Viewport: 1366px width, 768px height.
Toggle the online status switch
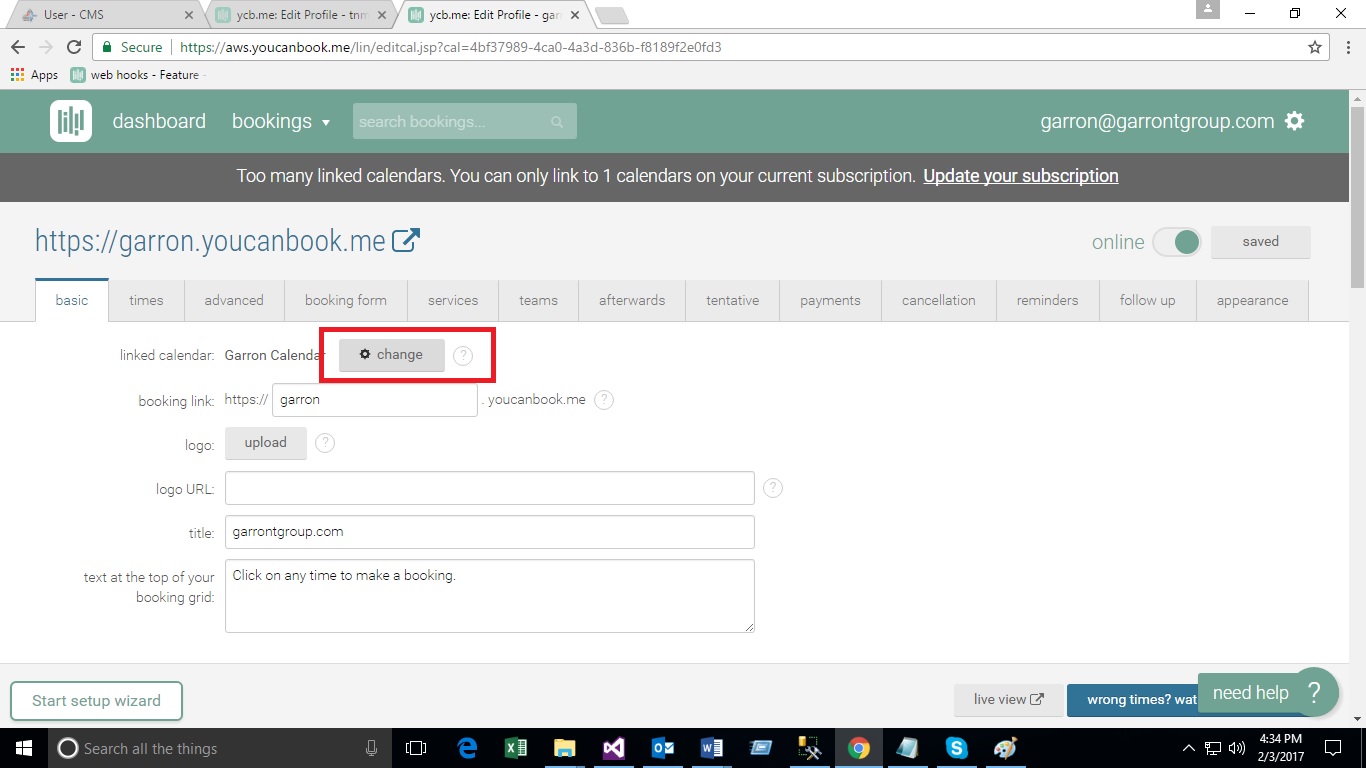click(x=1176, y=242)
